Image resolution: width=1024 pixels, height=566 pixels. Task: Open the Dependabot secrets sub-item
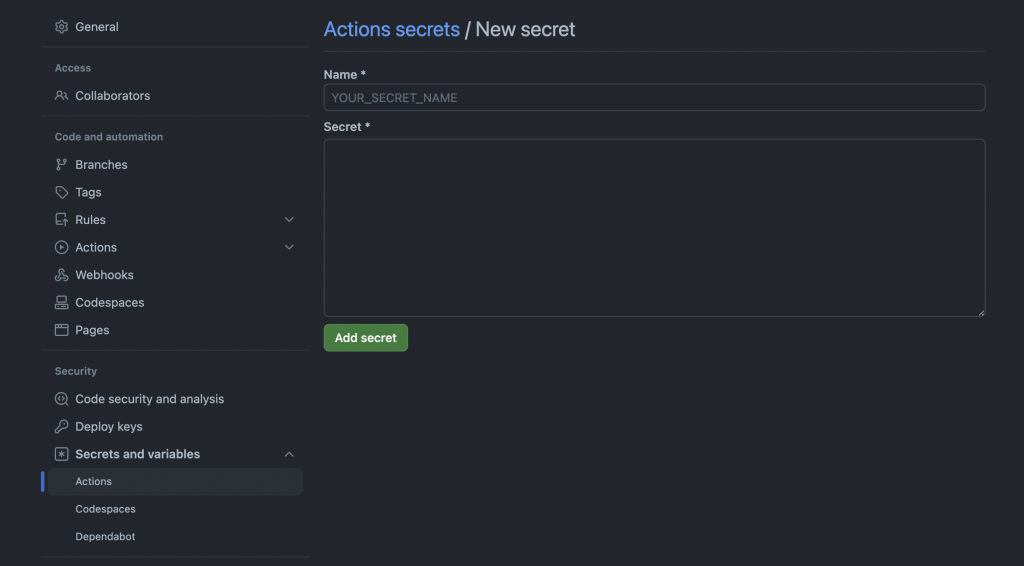tap(105, 537)
